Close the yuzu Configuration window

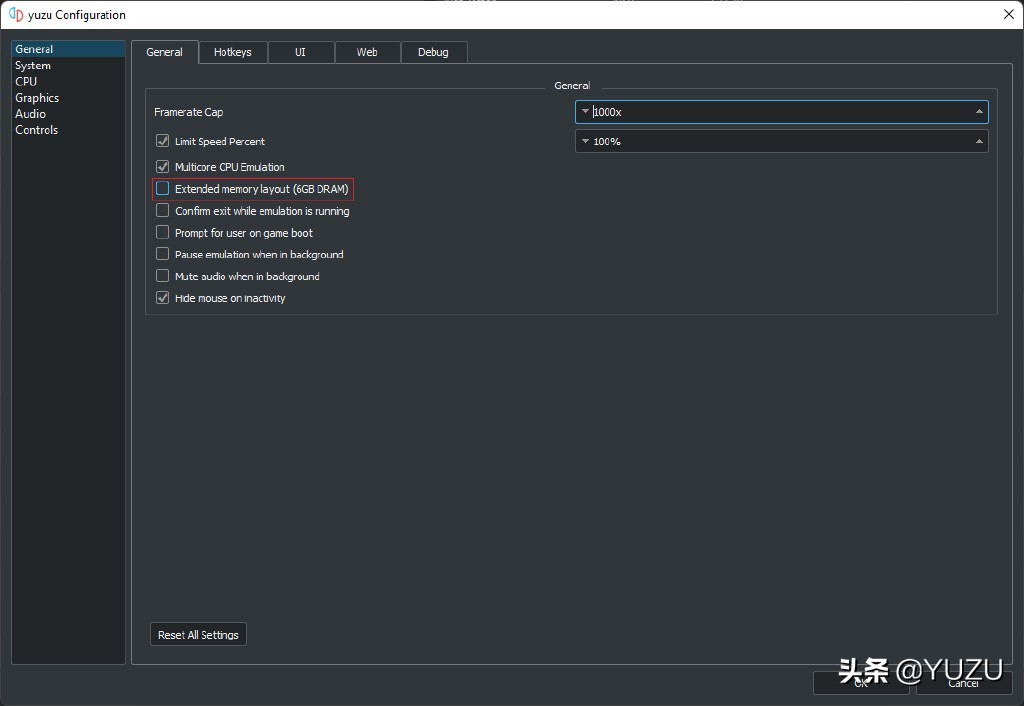click(x=1008, y=14)
